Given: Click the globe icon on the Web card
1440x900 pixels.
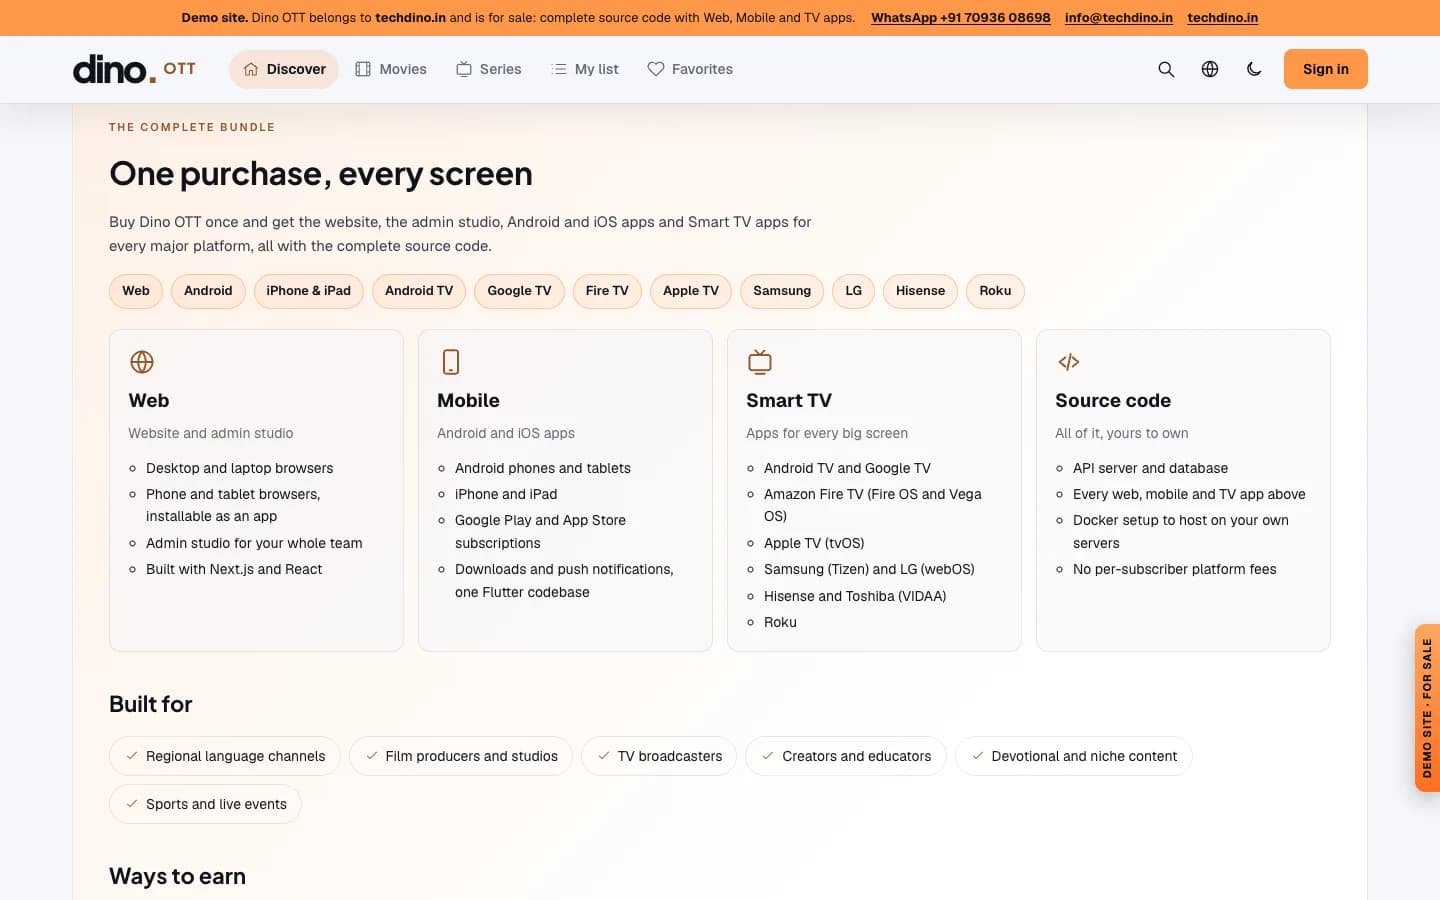Looking at the screenshot, I should point(142,362).
